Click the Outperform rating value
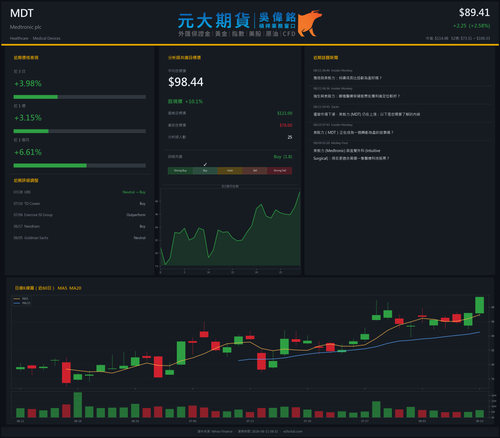The height and width of the screenshot is (438, 500). [x=136, y=215]
